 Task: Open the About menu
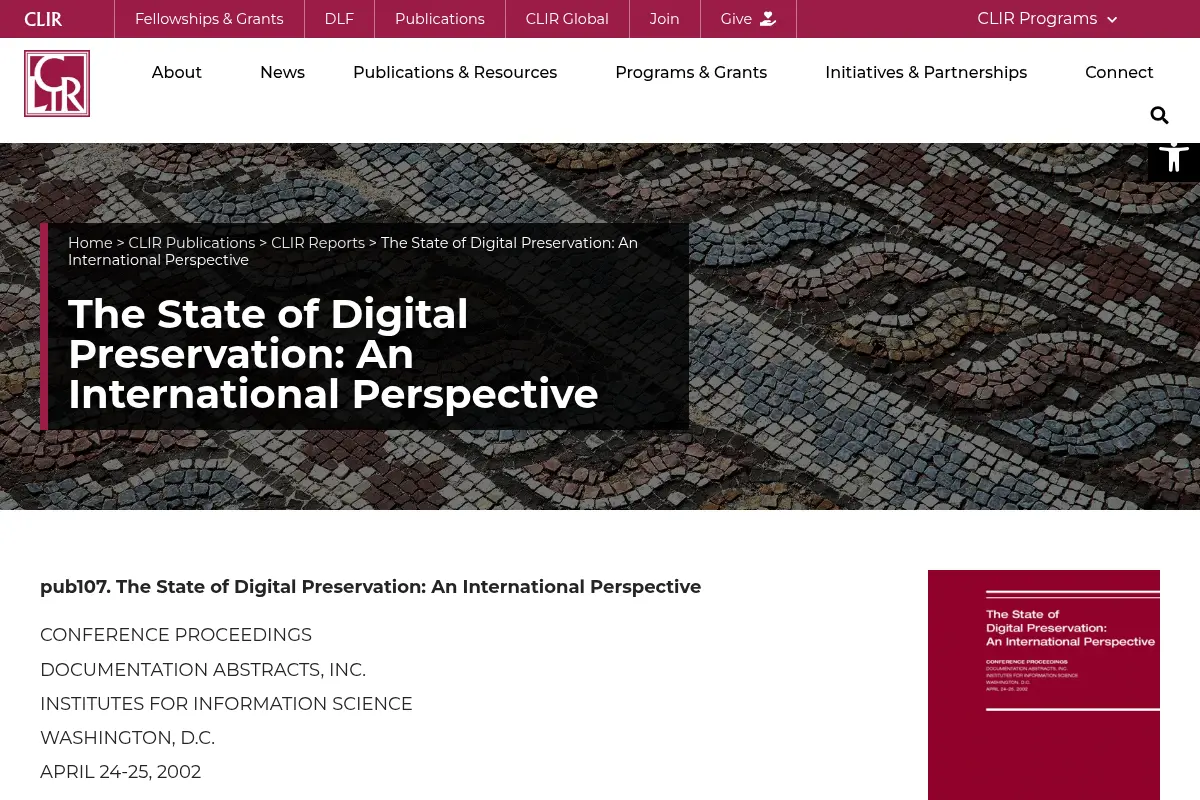click(177, 72)
